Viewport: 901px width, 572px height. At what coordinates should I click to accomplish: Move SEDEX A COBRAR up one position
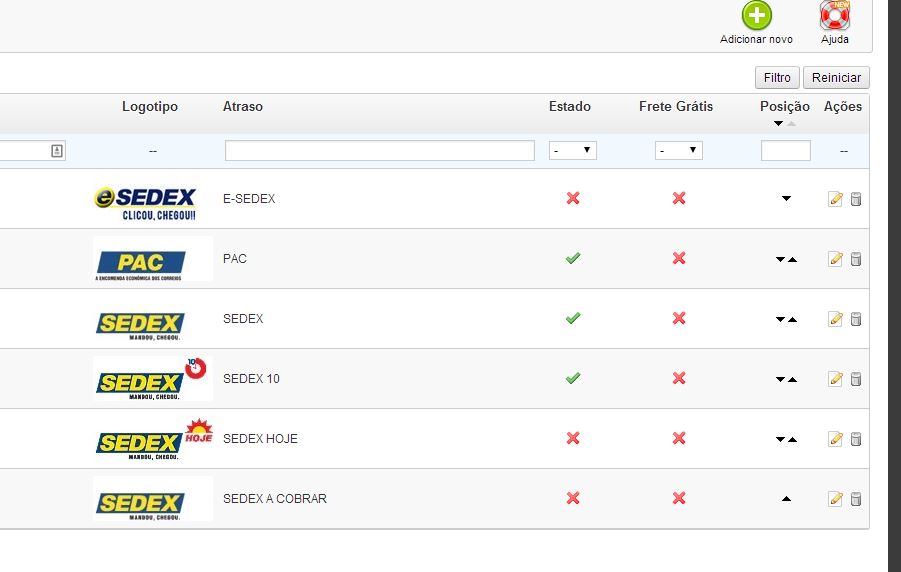tap(786, 498)
